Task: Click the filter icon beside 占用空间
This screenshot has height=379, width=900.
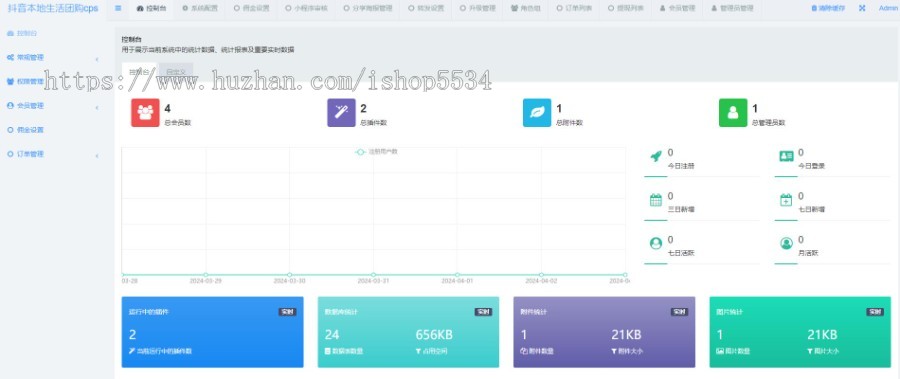Action: (x=418, y=350)
